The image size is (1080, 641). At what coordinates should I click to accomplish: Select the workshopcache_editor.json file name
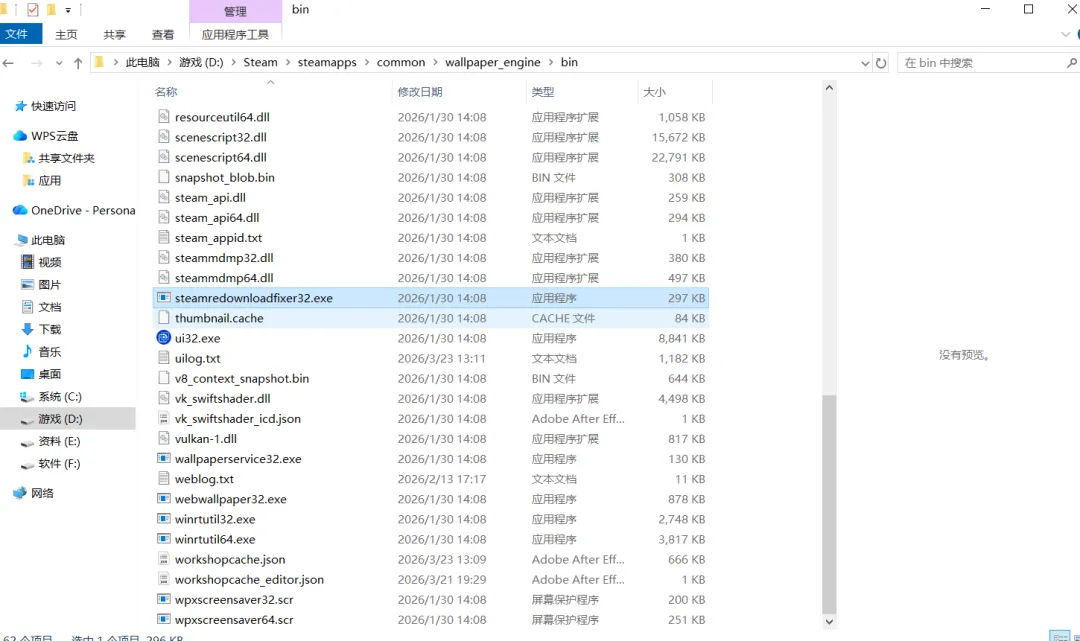point(249,580)
